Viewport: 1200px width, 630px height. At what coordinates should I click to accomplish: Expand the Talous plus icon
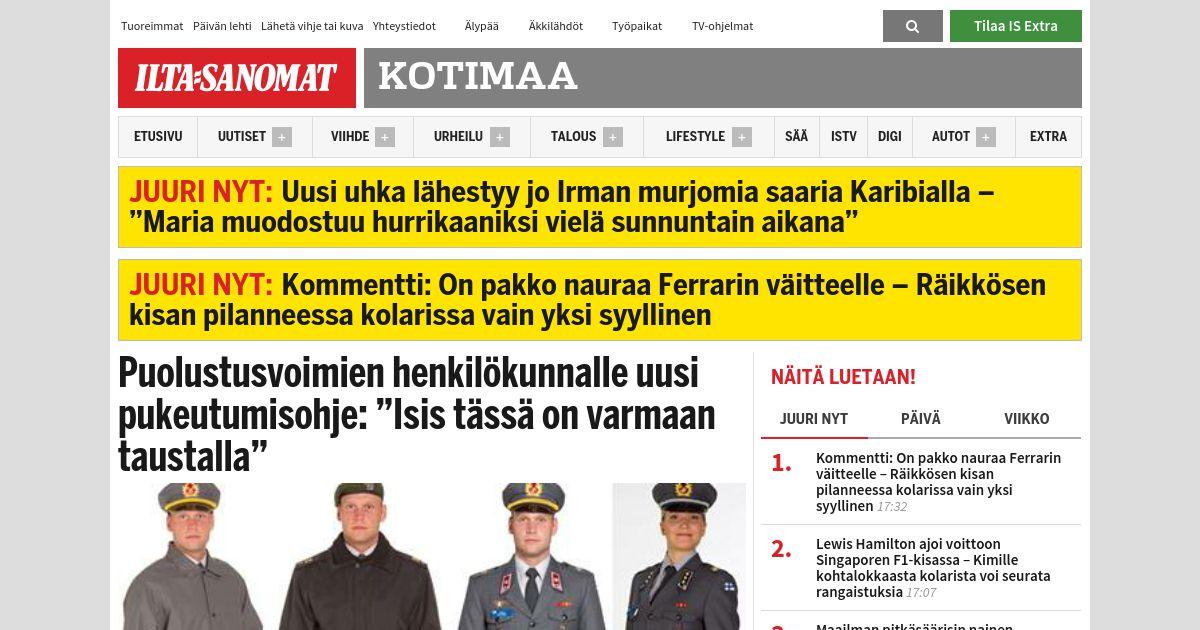613,137
